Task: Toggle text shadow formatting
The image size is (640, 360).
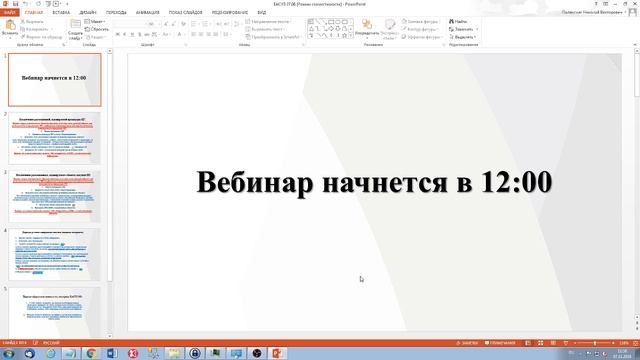Action: tap(140, 35)
